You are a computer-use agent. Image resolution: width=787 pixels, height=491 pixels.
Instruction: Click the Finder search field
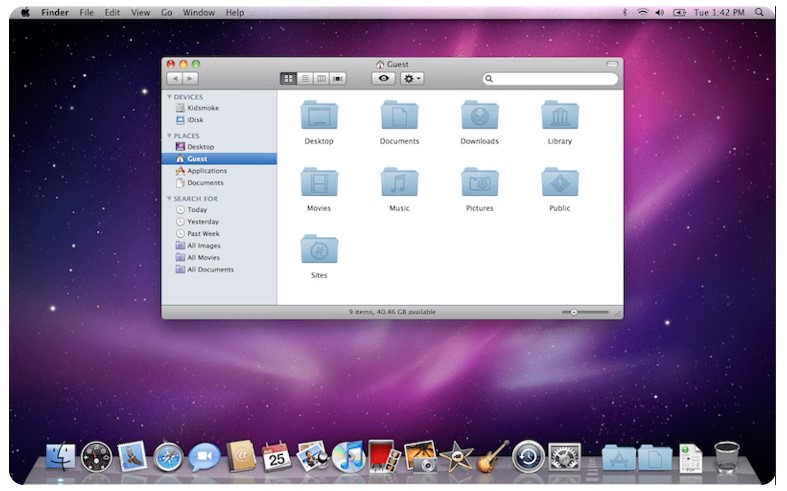click(x=550, y=79)
